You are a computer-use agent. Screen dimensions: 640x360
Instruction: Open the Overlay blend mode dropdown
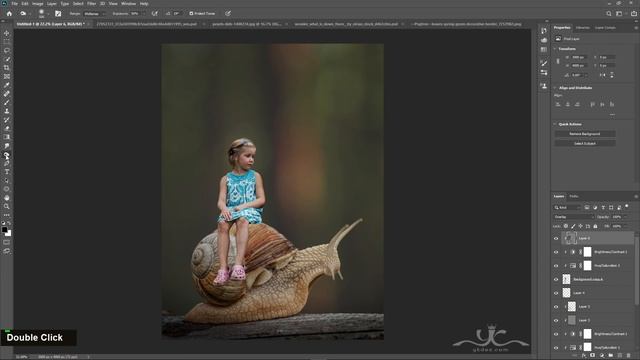pos(573,217)
